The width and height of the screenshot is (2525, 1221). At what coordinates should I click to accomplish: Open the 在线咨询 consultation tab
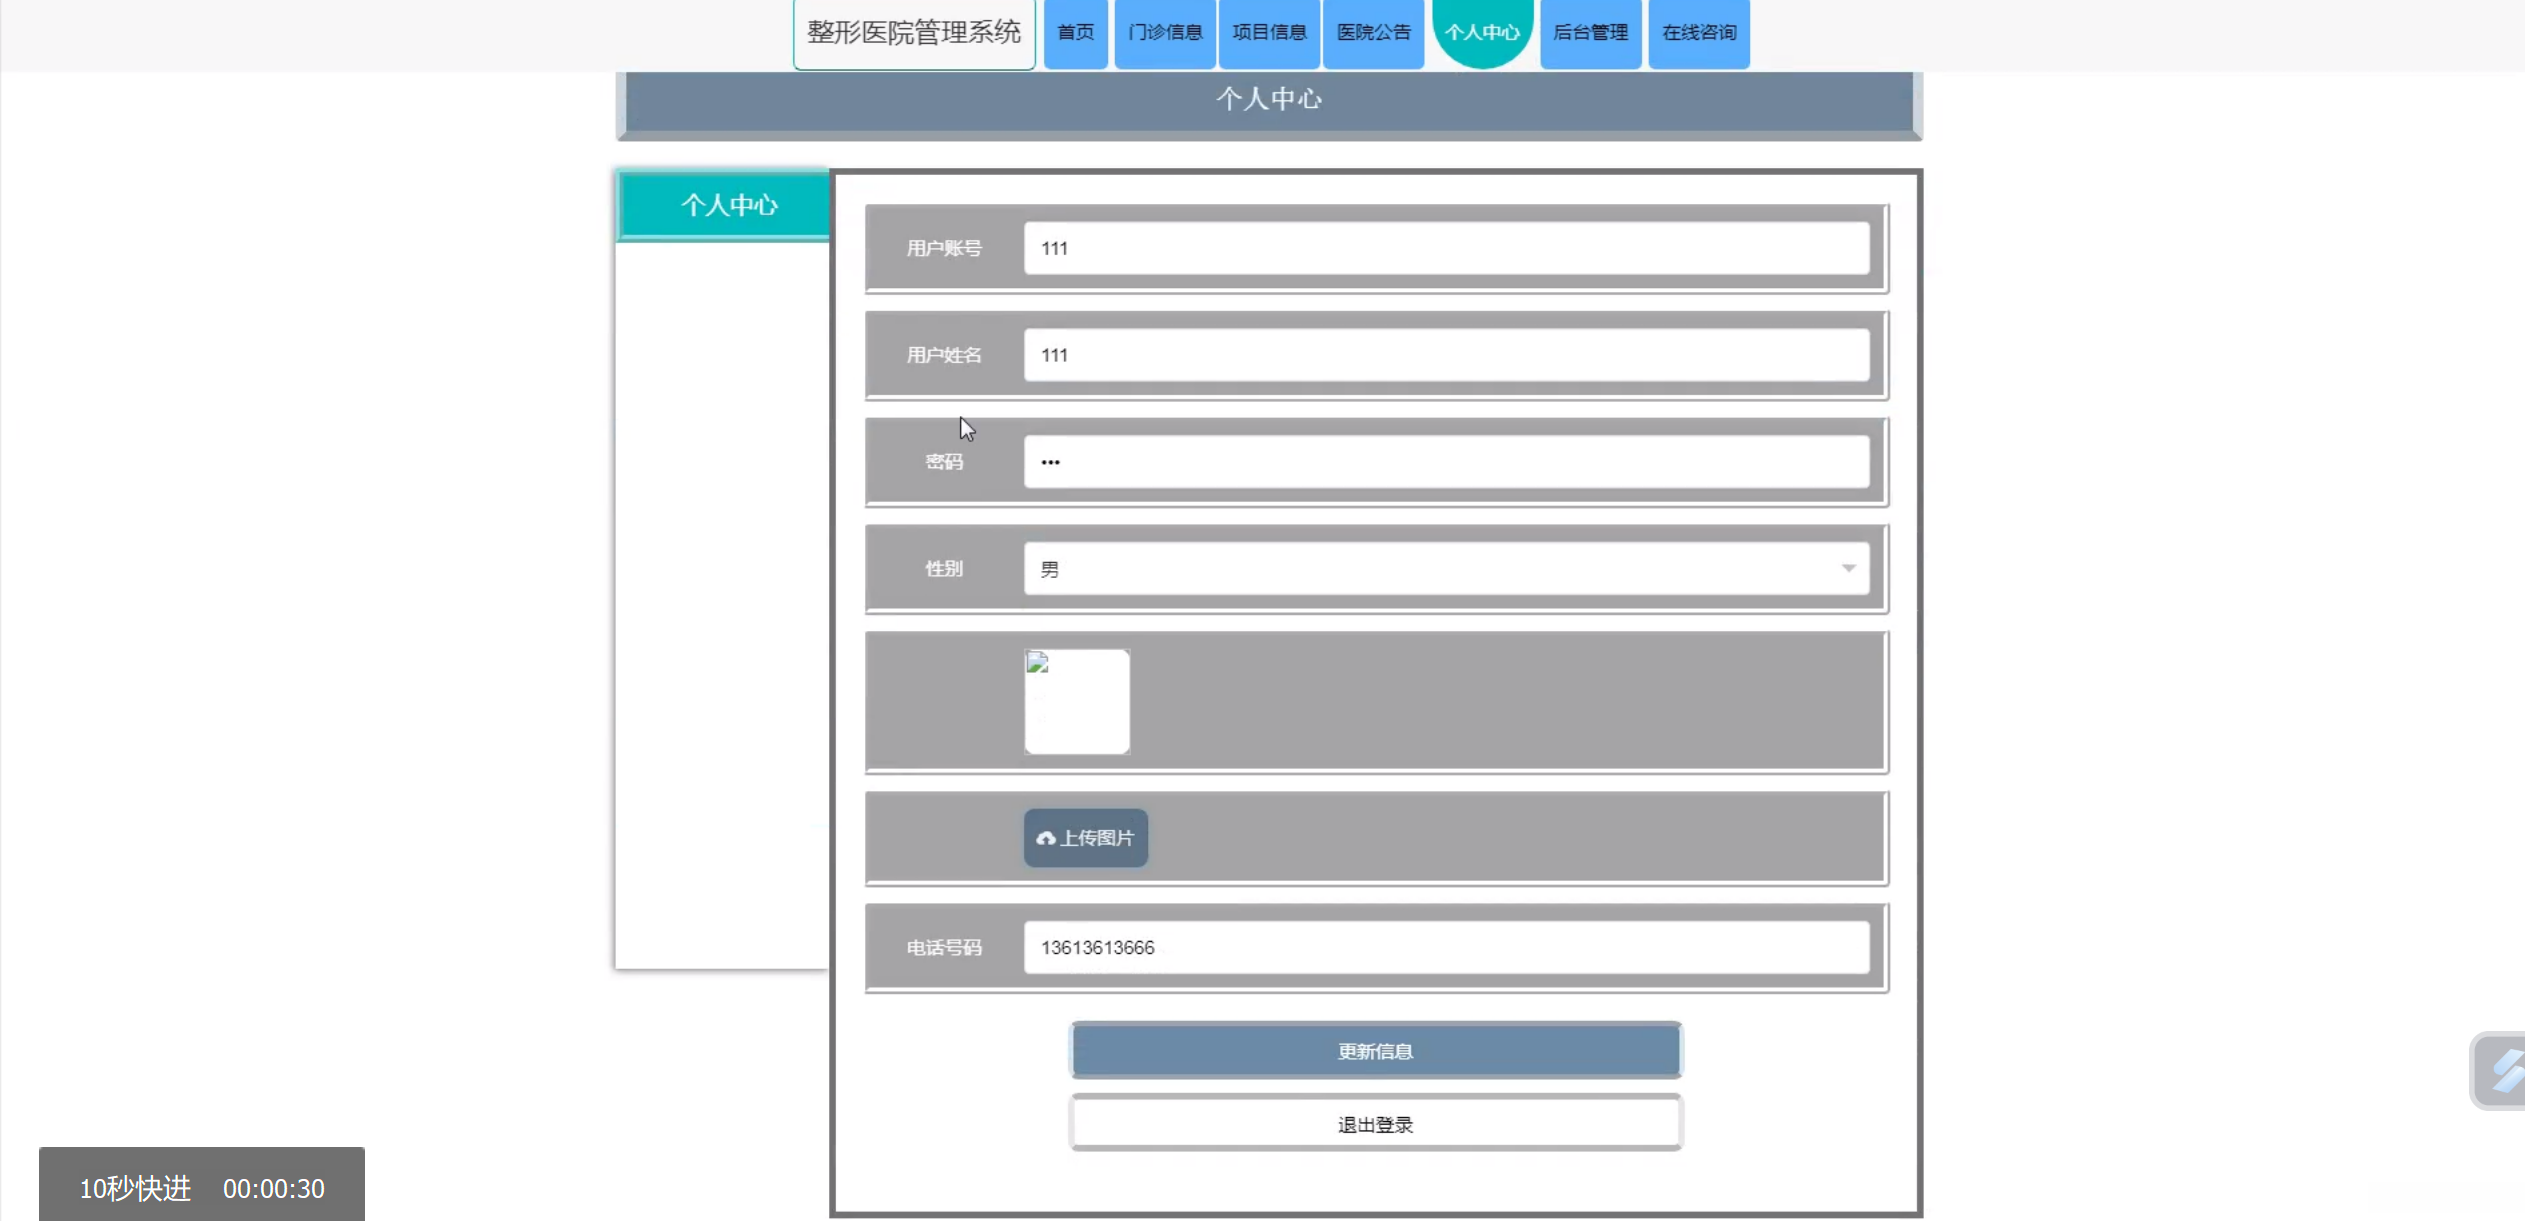click(x=1698, y=32)
